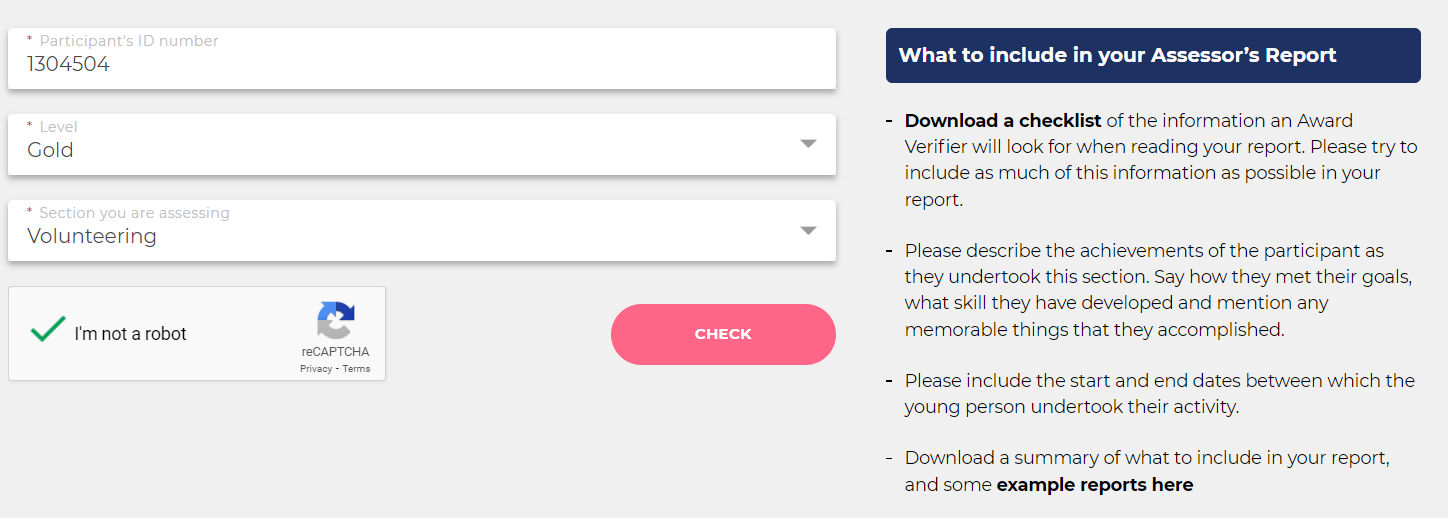
Task: Click the start and end dates paragraph
Action: [x=1159, y=394]
